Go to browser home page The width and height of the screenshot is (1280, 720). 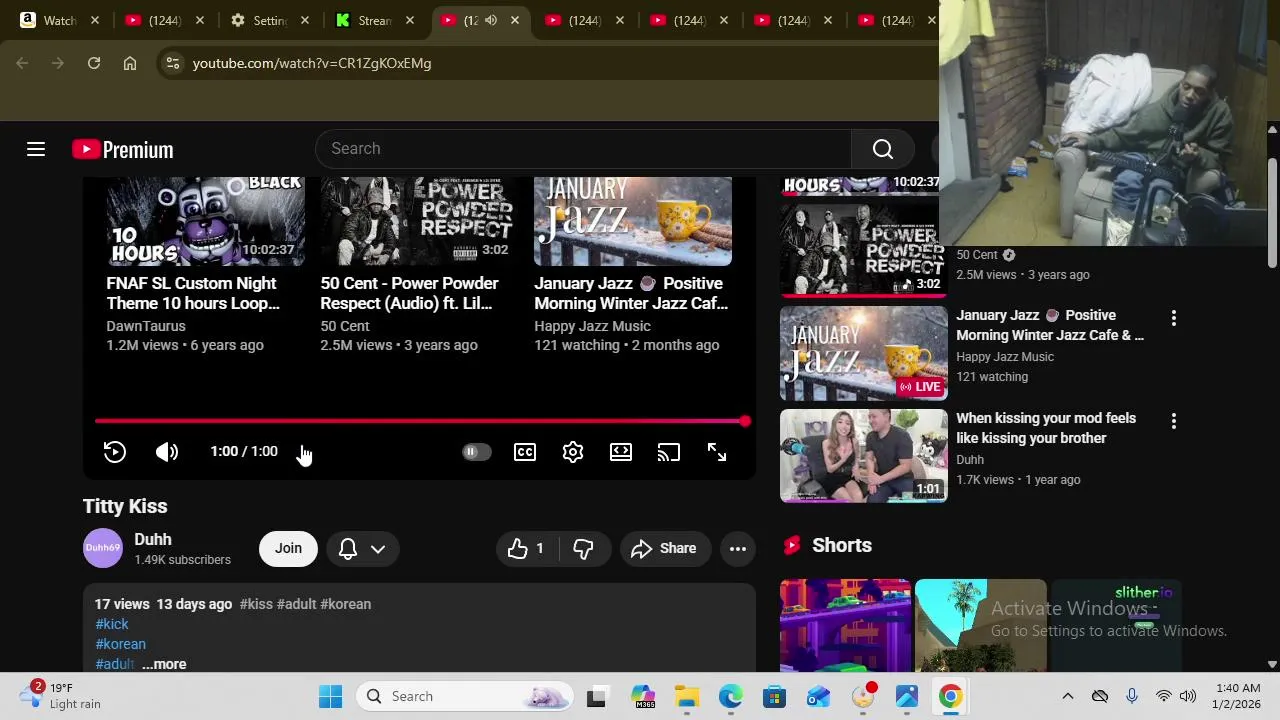[x=130, y=63]
